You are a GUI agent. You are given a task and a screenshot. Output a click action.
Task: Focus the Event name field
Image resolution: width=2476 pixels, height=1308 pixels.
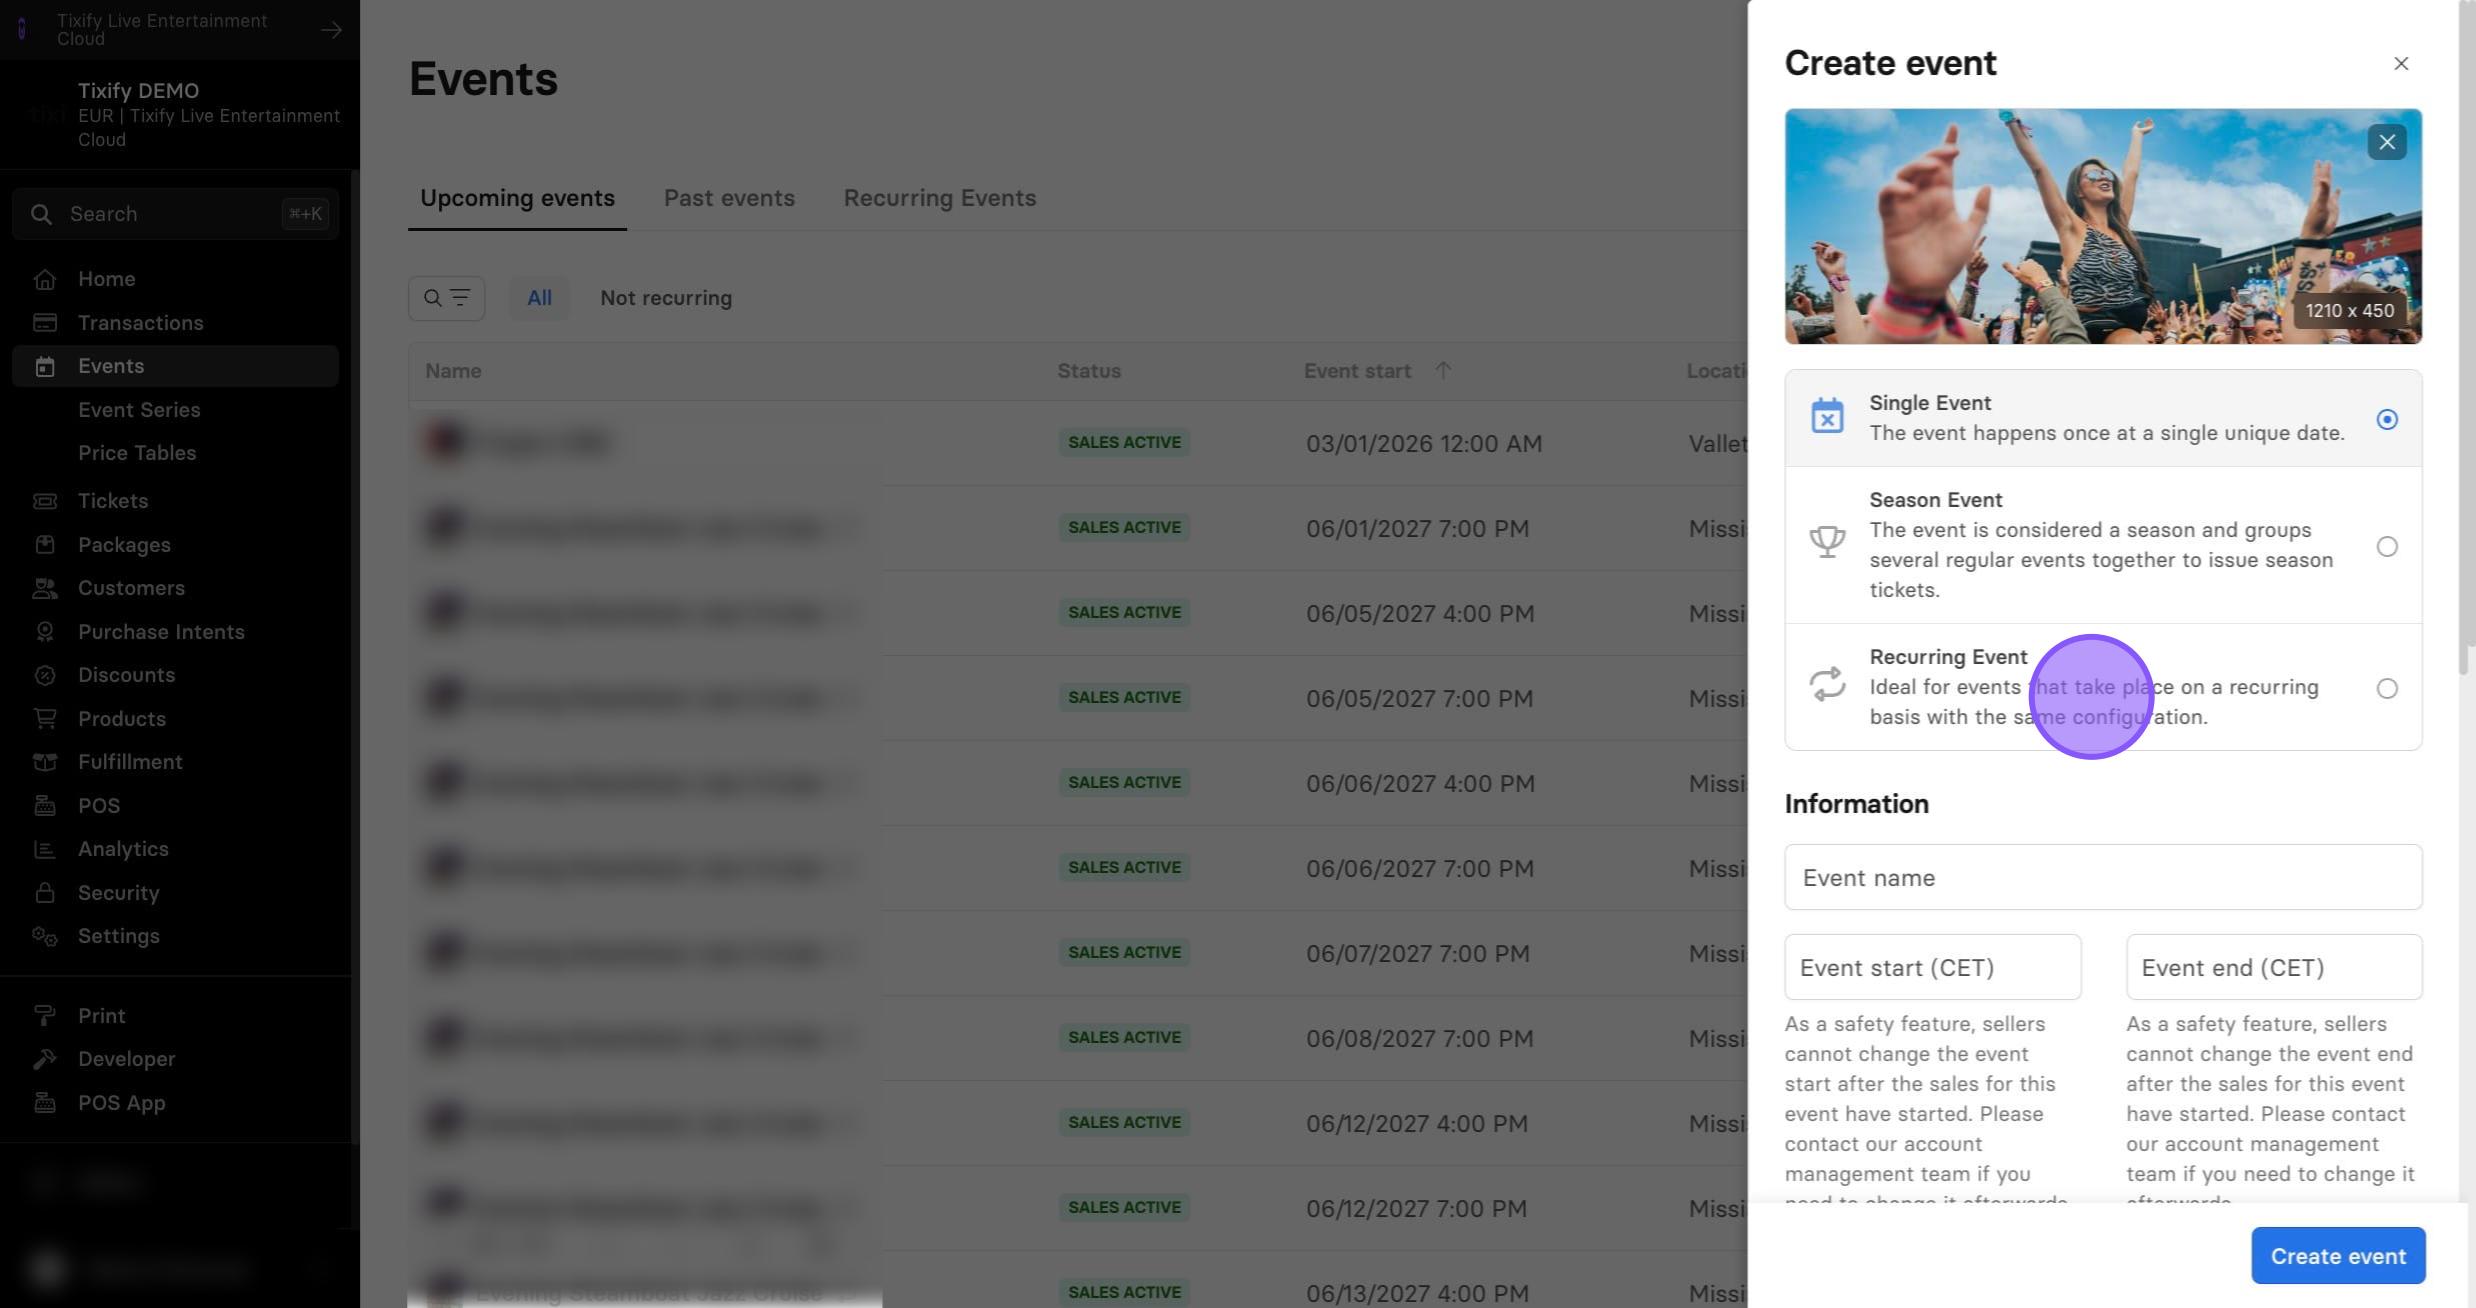click(x=2103, y=877)
